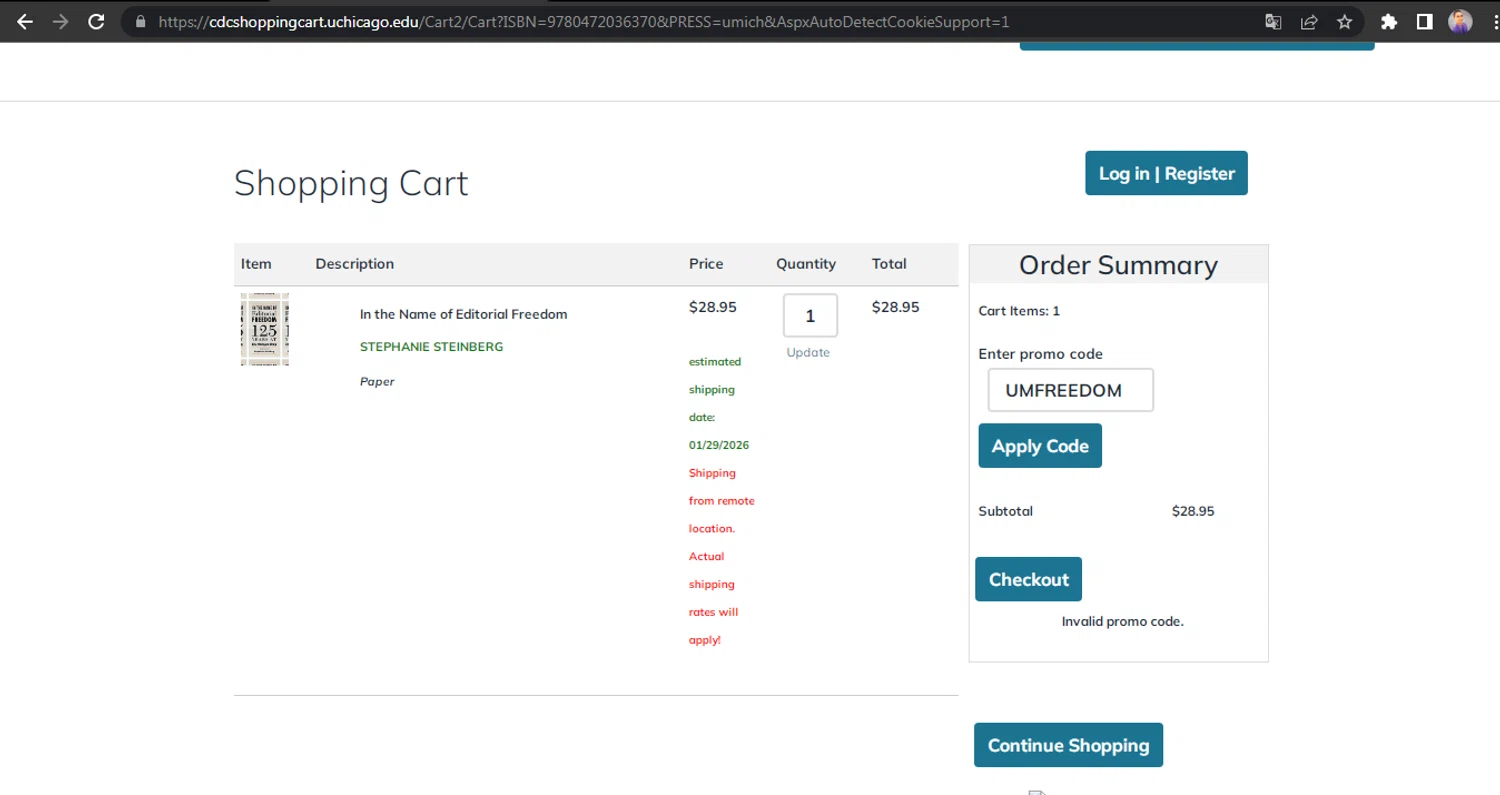Click the browser forward arrow

[61, 21]
